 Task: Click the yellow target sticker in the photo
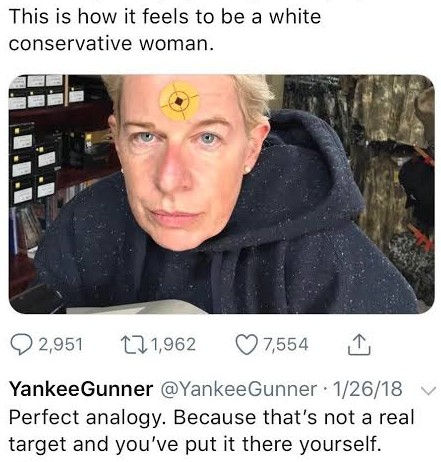pyautogui.click(x=179, y=100)
